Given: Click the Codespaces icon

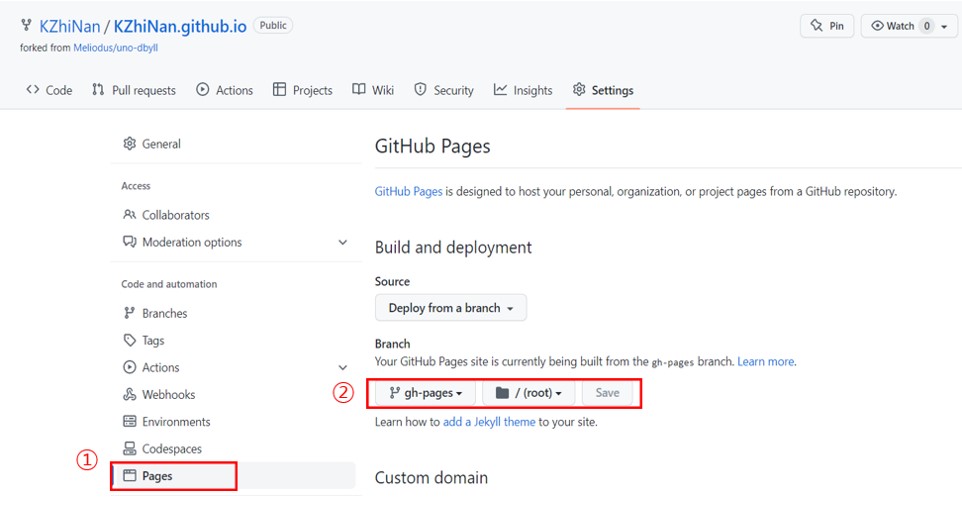Looking at the screenshot, I should (129, 449).
